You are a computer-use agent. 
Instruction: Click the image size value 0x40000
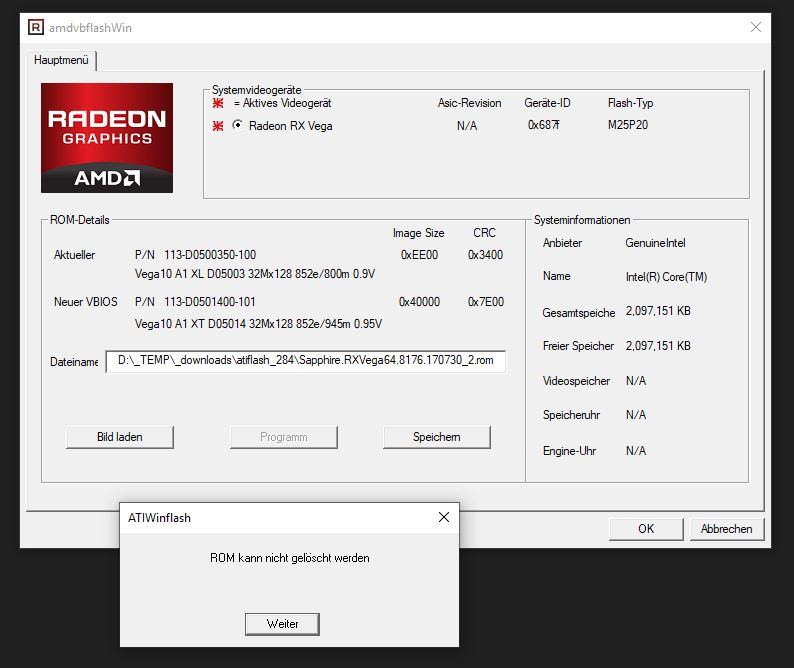tap(419, 302)
